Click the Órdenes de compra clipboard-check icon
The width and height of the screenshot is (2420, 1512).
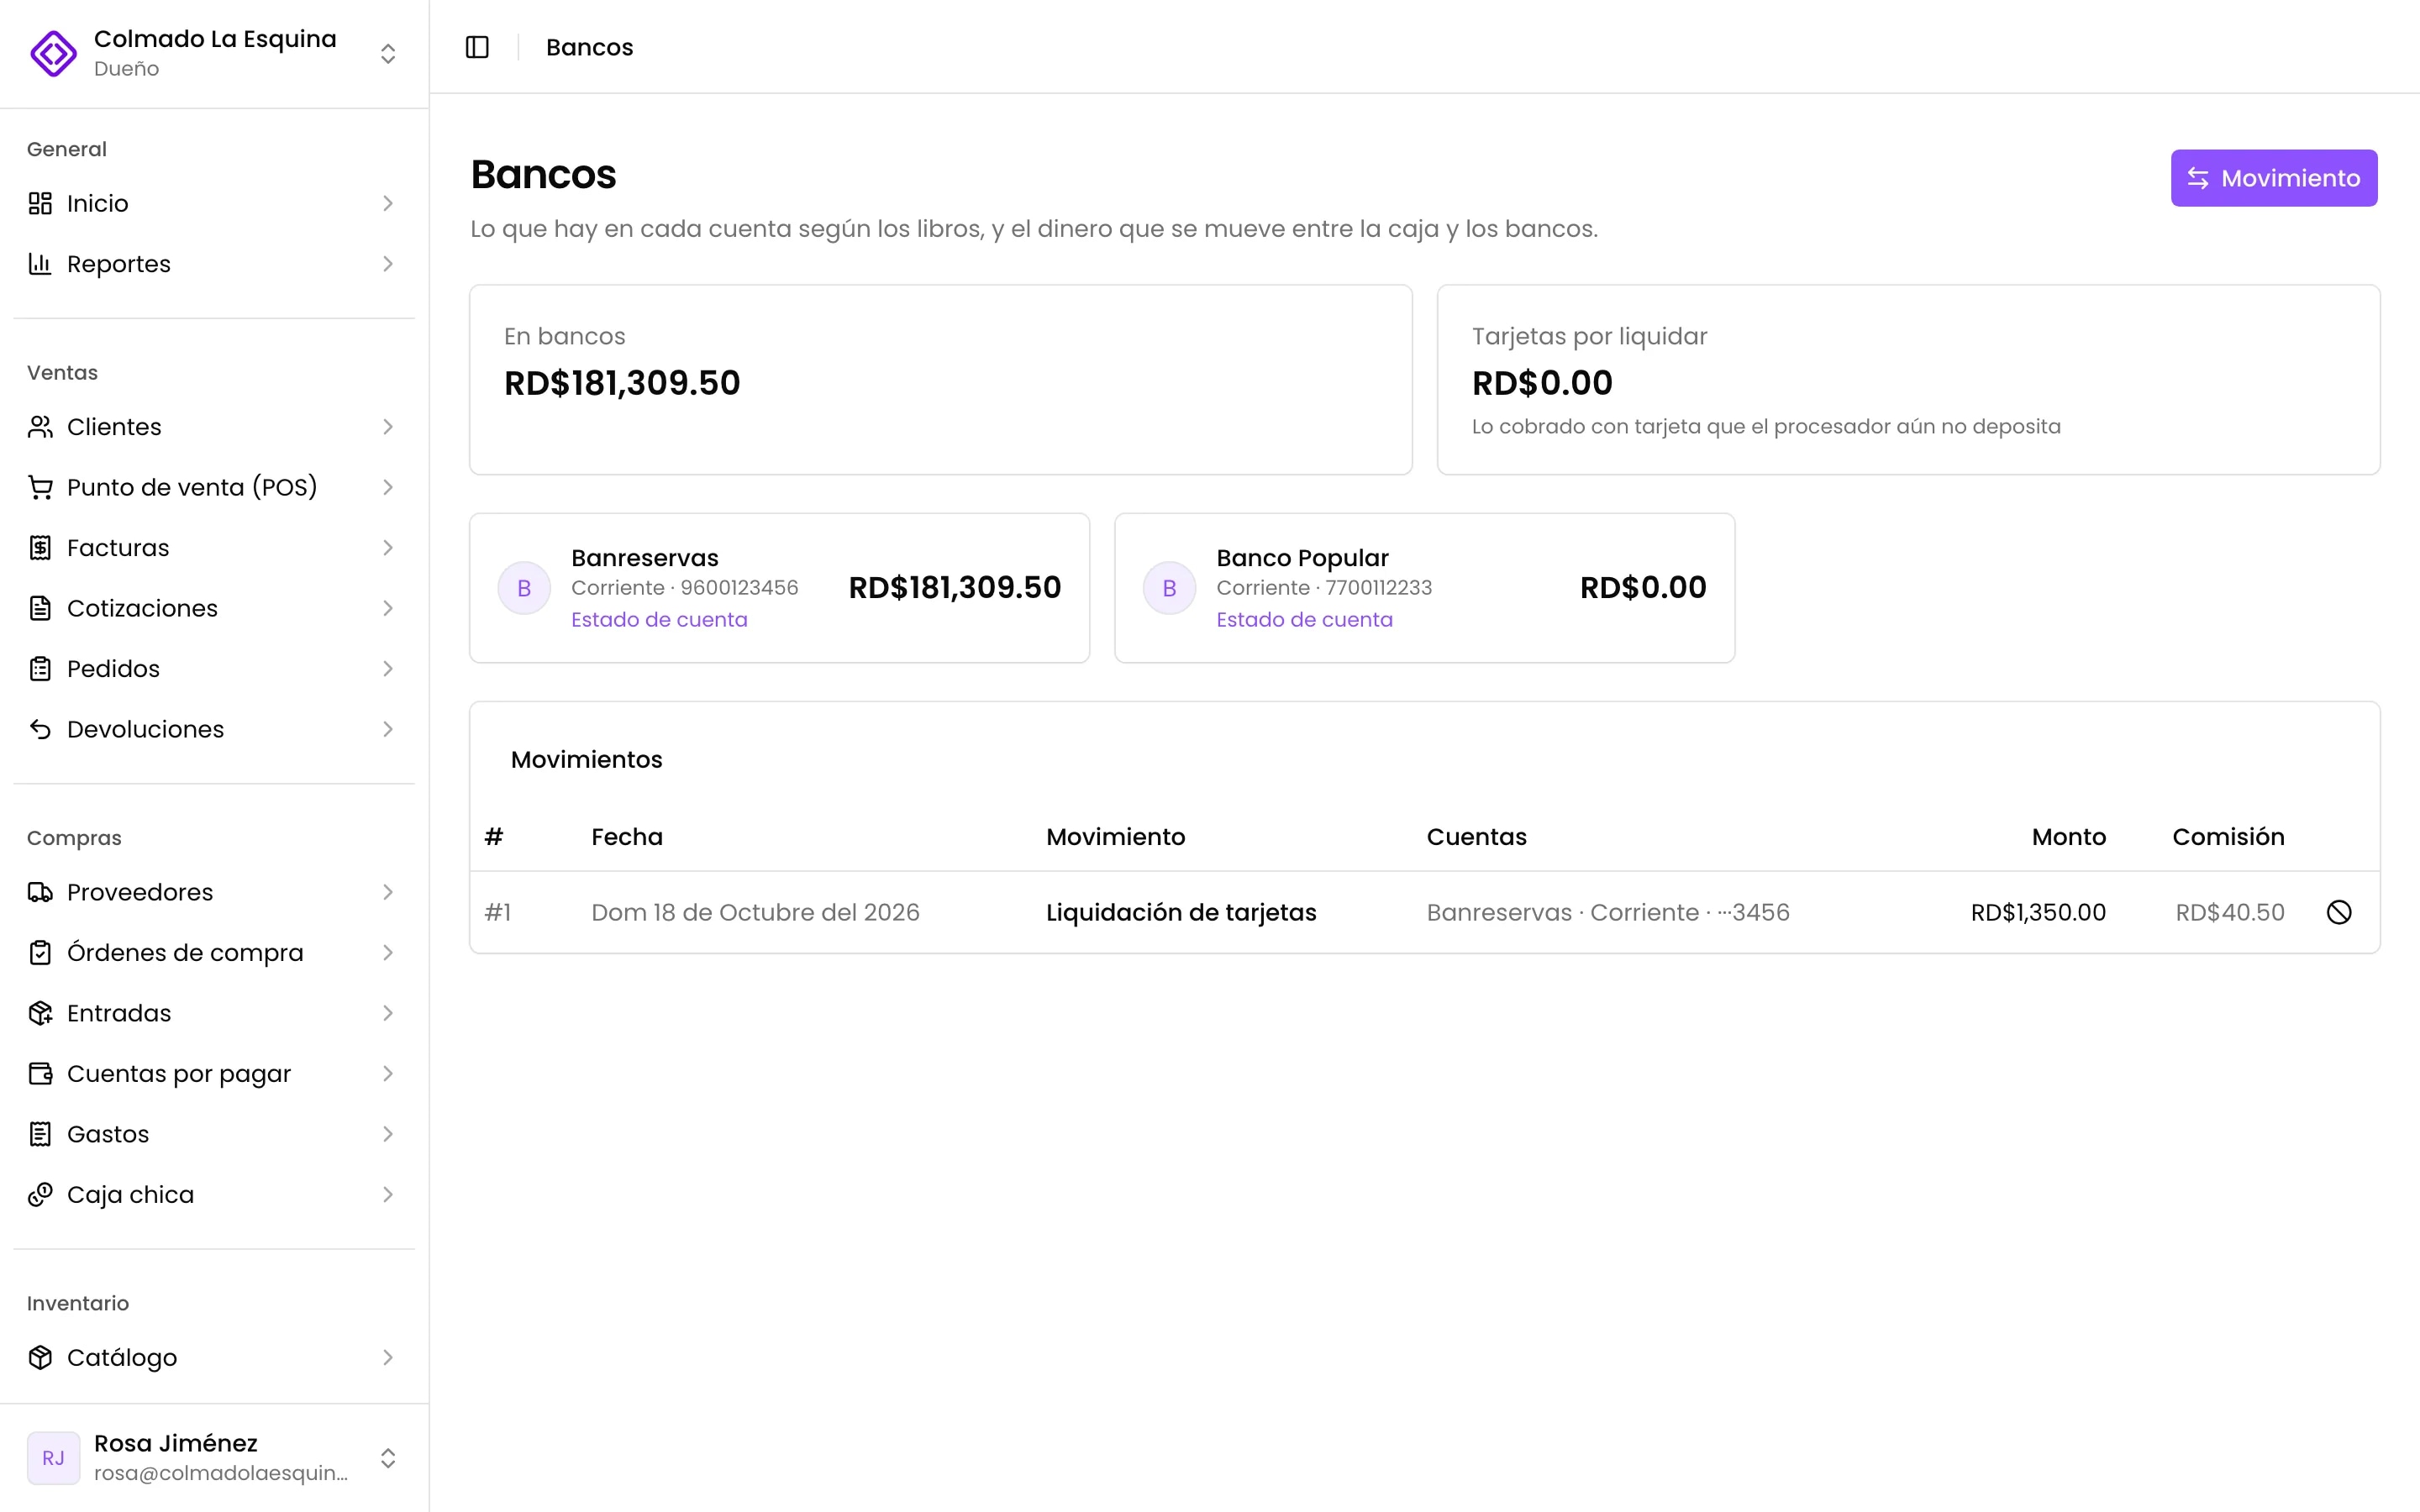pyautogui.click(x=40, y=953)
